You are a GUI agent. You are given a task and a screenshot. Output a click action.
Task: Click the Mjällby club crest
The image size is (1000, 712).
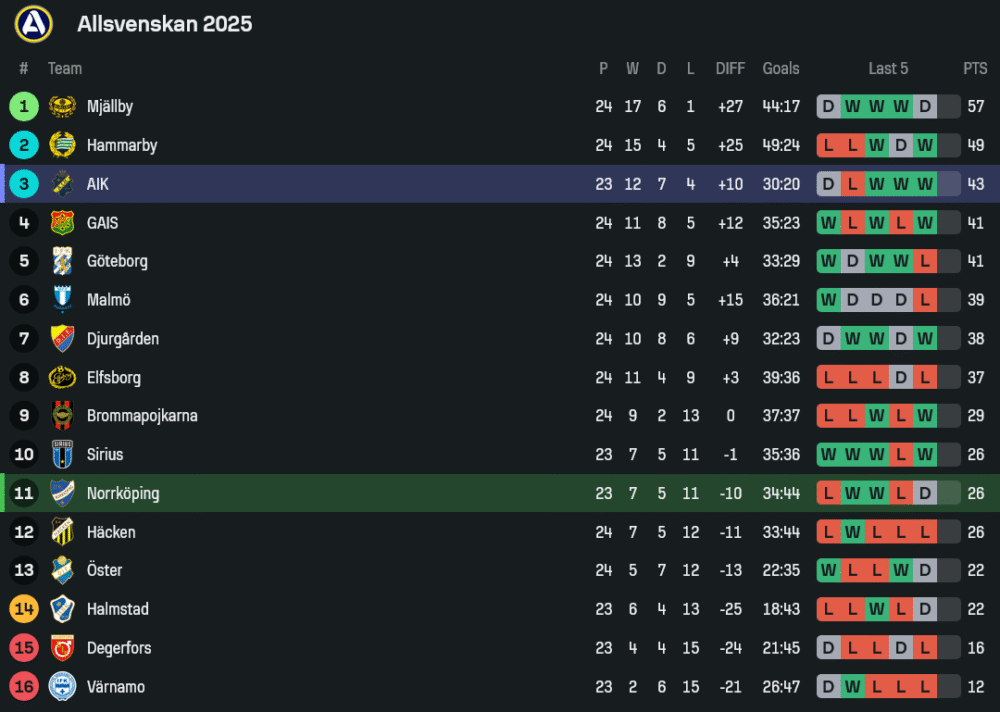click(62, 107)
